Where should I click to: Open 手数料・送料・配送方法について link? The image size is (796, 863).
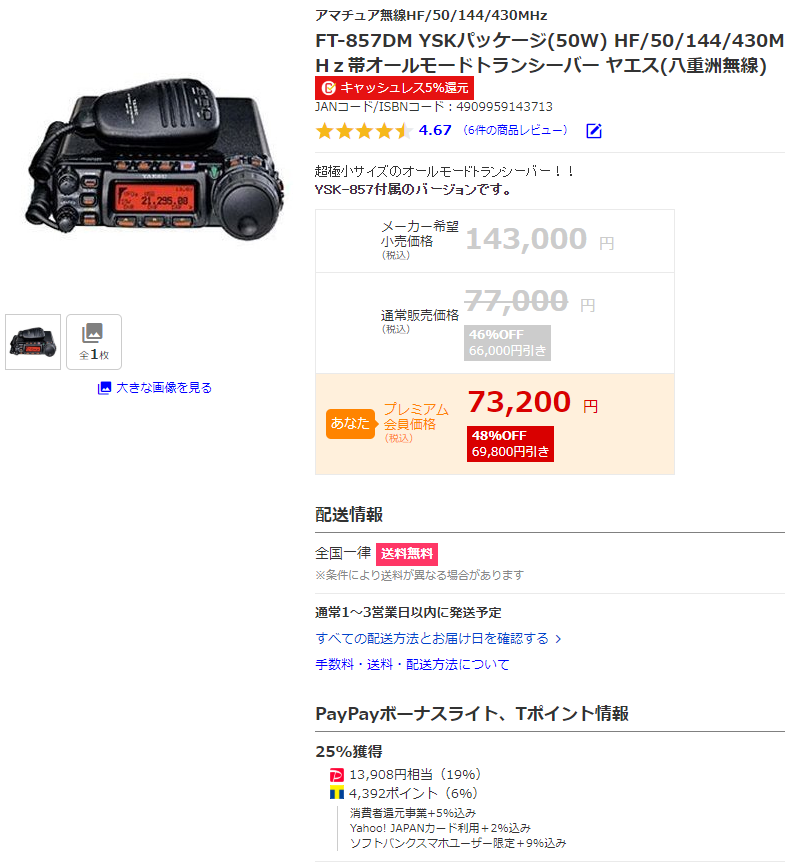[x=412, y=664]
